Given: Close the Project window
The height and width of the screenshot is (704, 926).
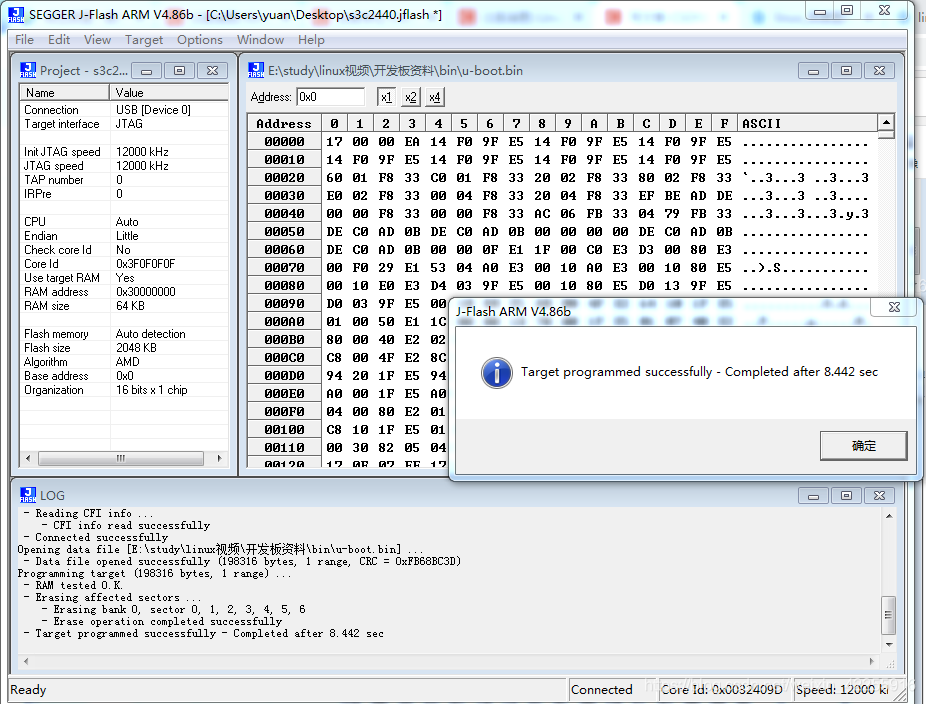Looking at the screenshot, I should coord(213,71).
